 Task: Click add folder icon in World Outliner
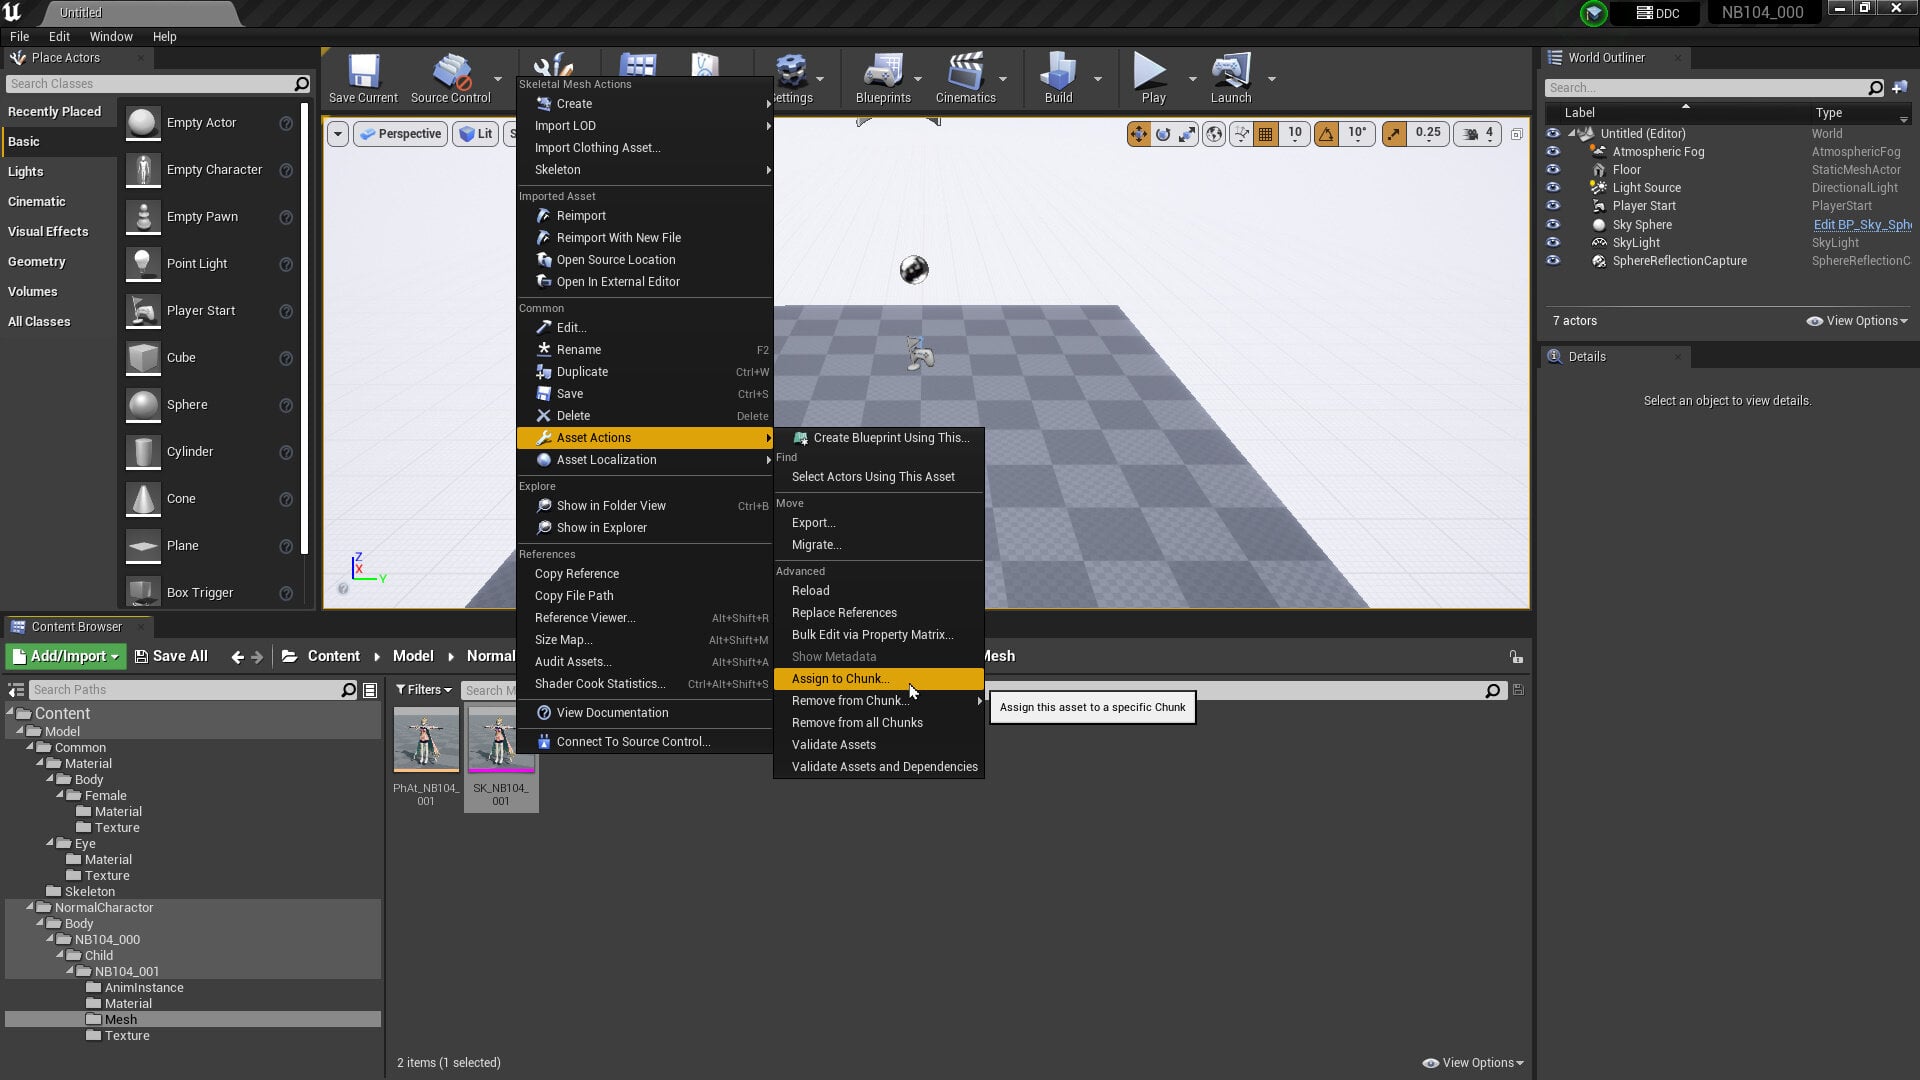click(x=1900, y=88)
